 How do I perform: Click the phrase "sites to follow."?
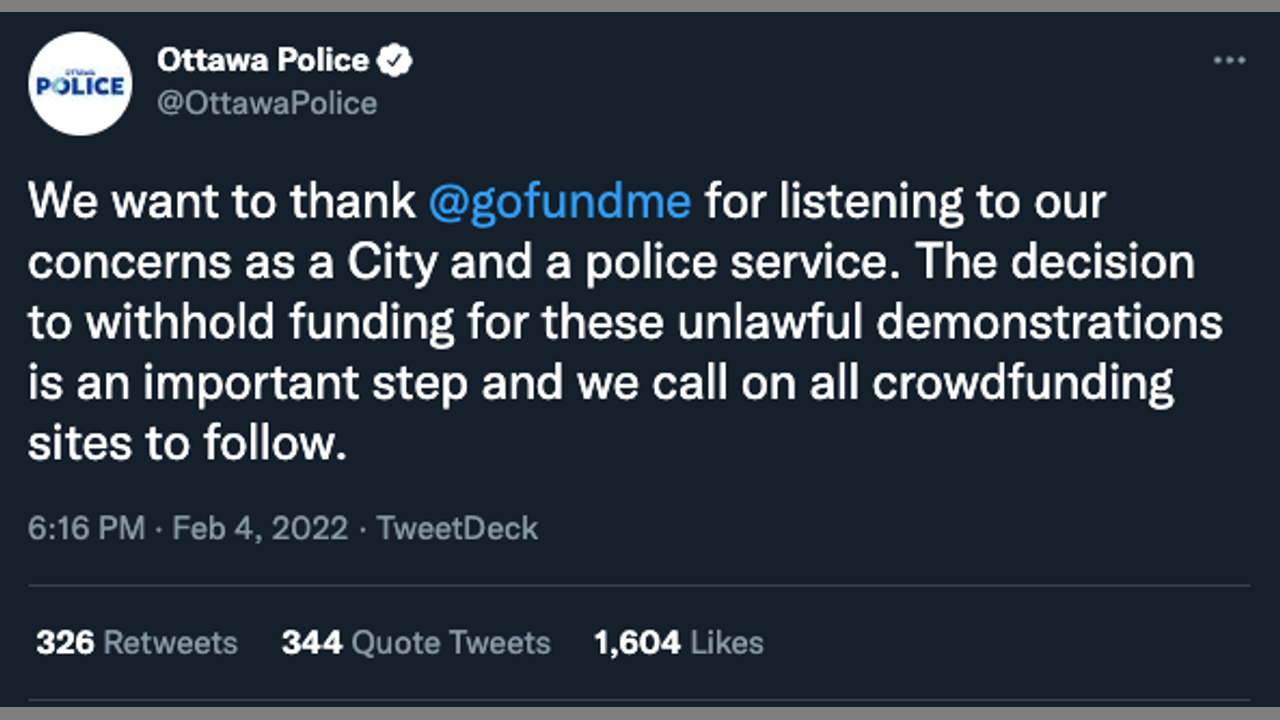187,444
